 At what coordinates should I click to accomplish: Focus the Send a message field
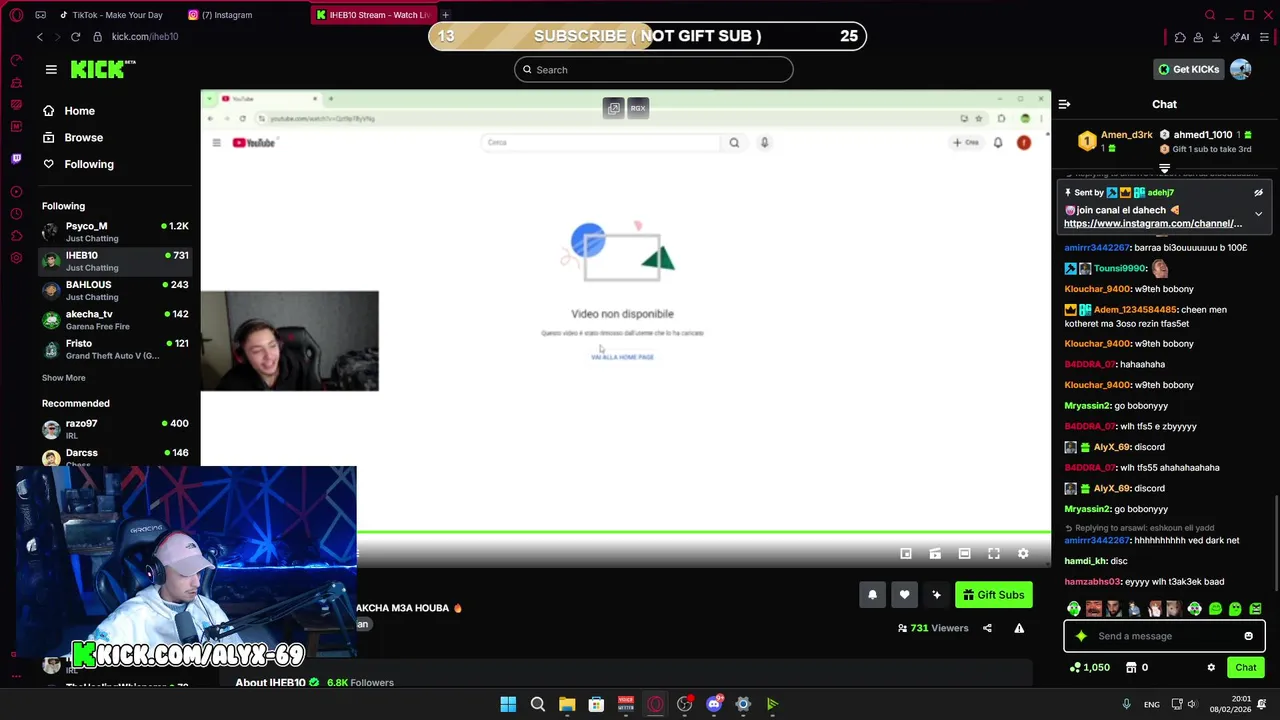[1163, 636]
